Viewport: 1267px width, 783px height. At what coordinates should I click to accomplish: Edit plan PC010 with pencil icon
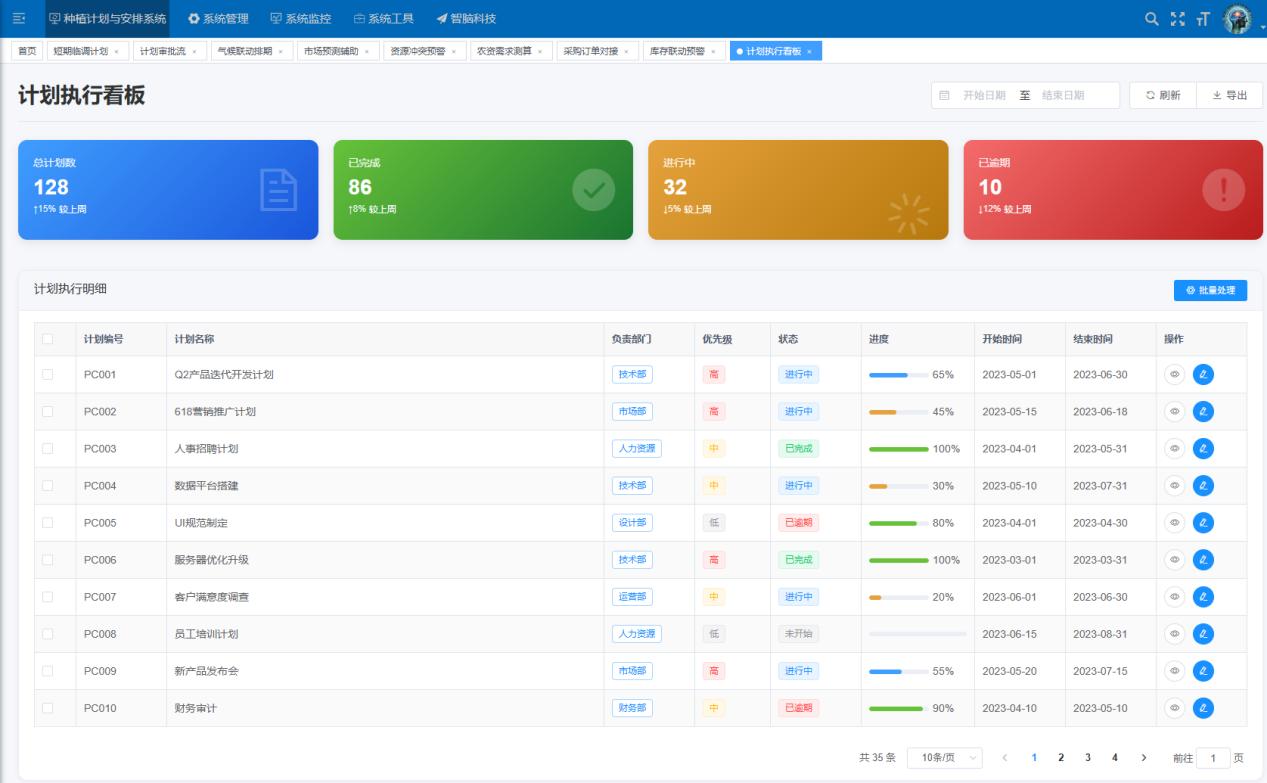coord(1203,708)
